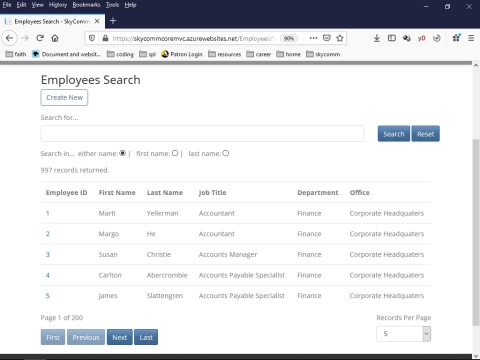
Task: Go to the Next page
Action: 120,337
